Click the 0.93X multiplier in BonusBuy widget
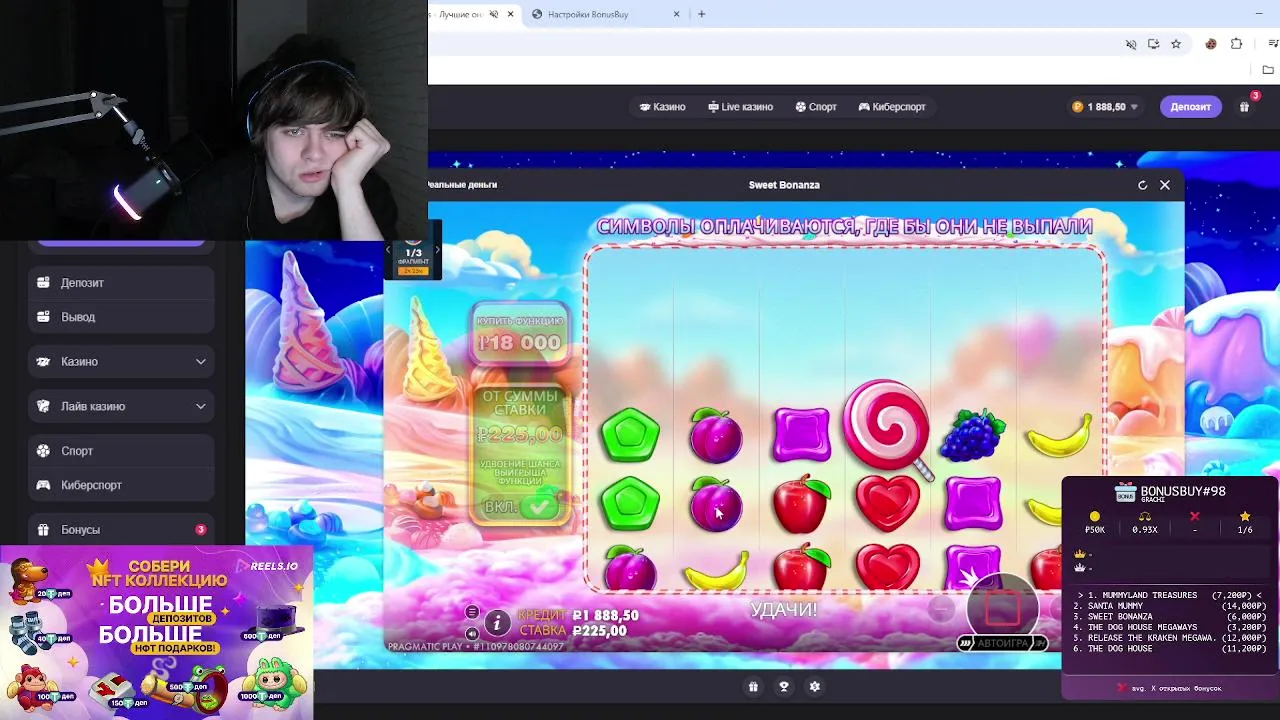This screenshot has height=720, width=1280. coord(1145,530)
